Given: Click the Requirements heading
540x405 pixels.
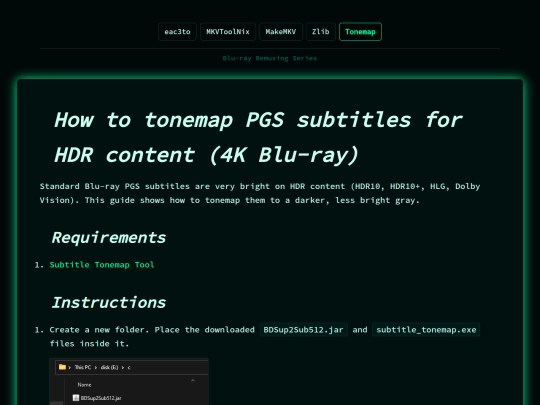Looking at the screenshot, I should pyautogui.click(x=109, y=238).
